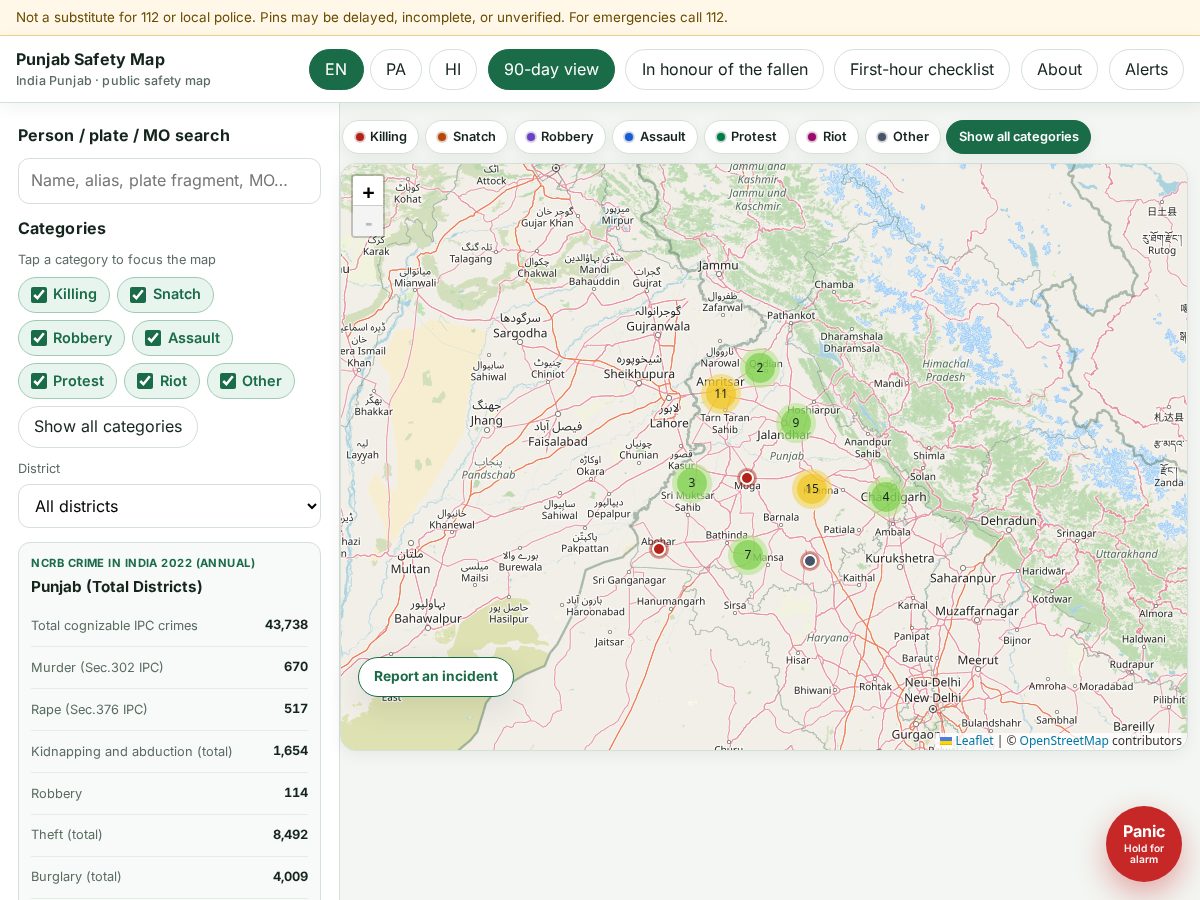Screen dimensions: 1200x900
Task: Click Show all categories above the map
Action: [x=1018, y=137]
